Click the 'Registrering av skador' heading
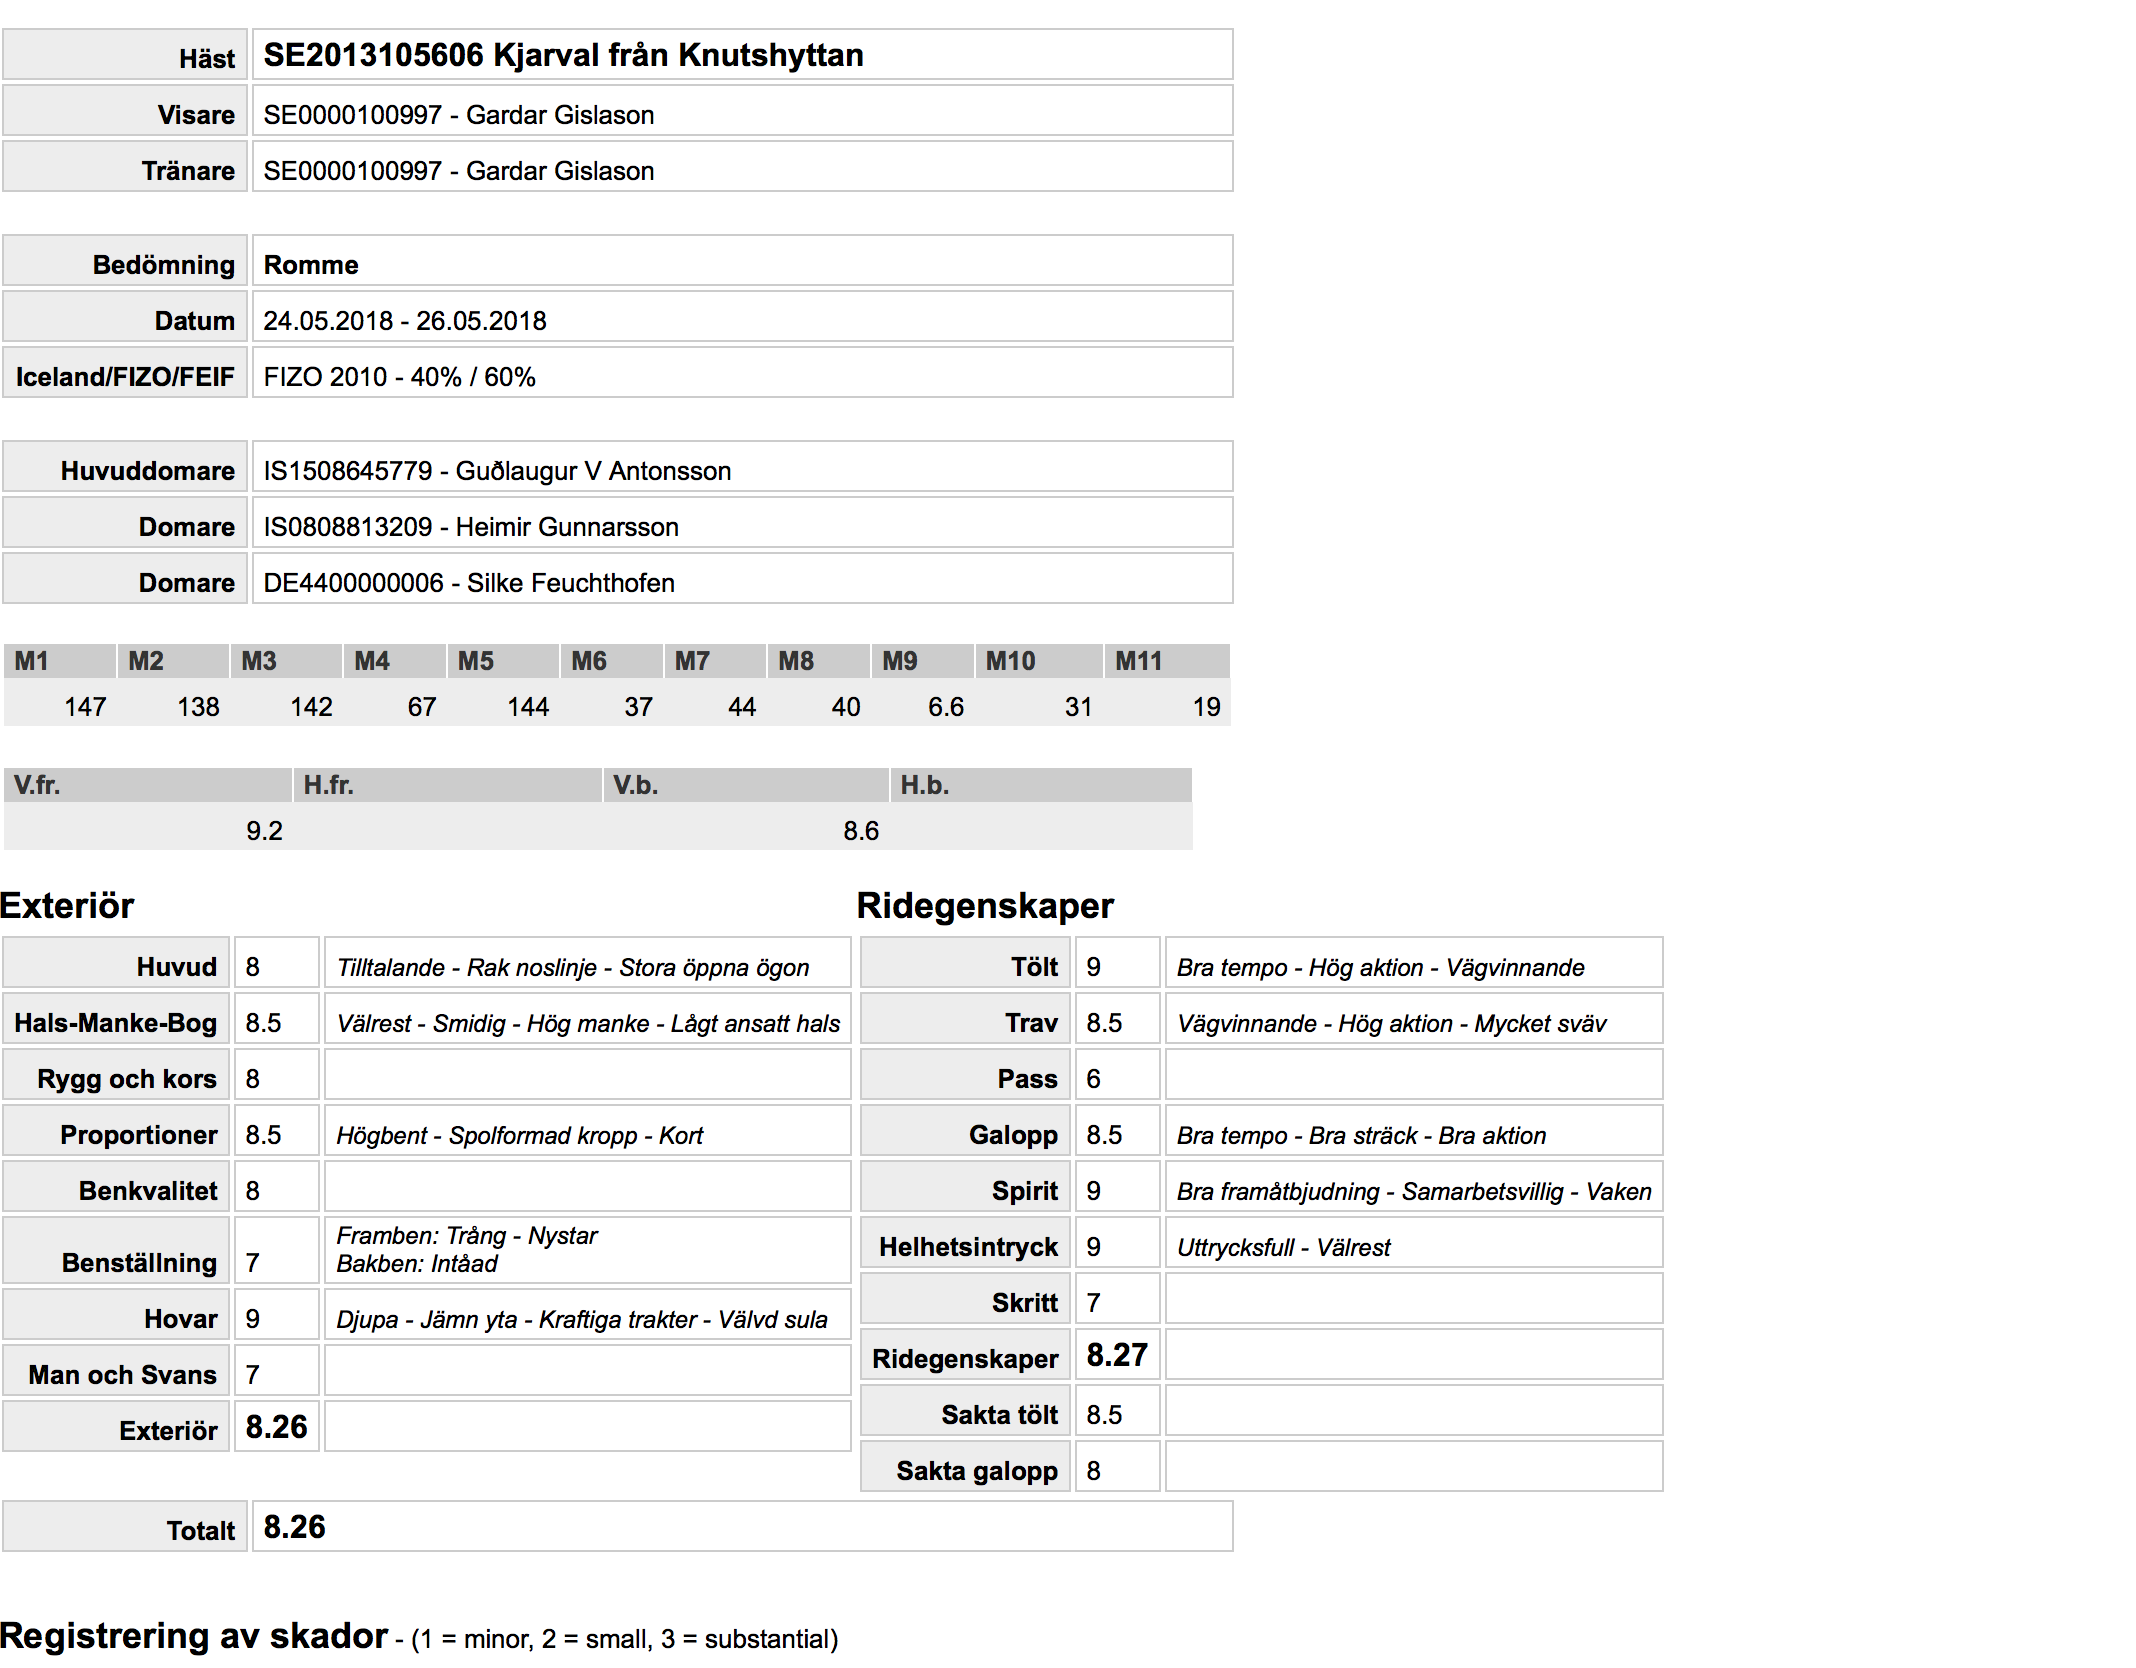 coord(194,1636)
